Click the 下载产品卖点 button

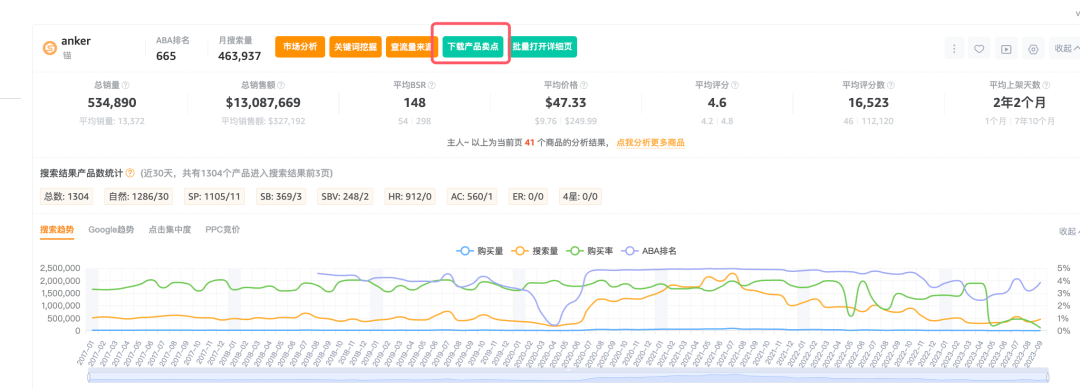click(473, 47)
